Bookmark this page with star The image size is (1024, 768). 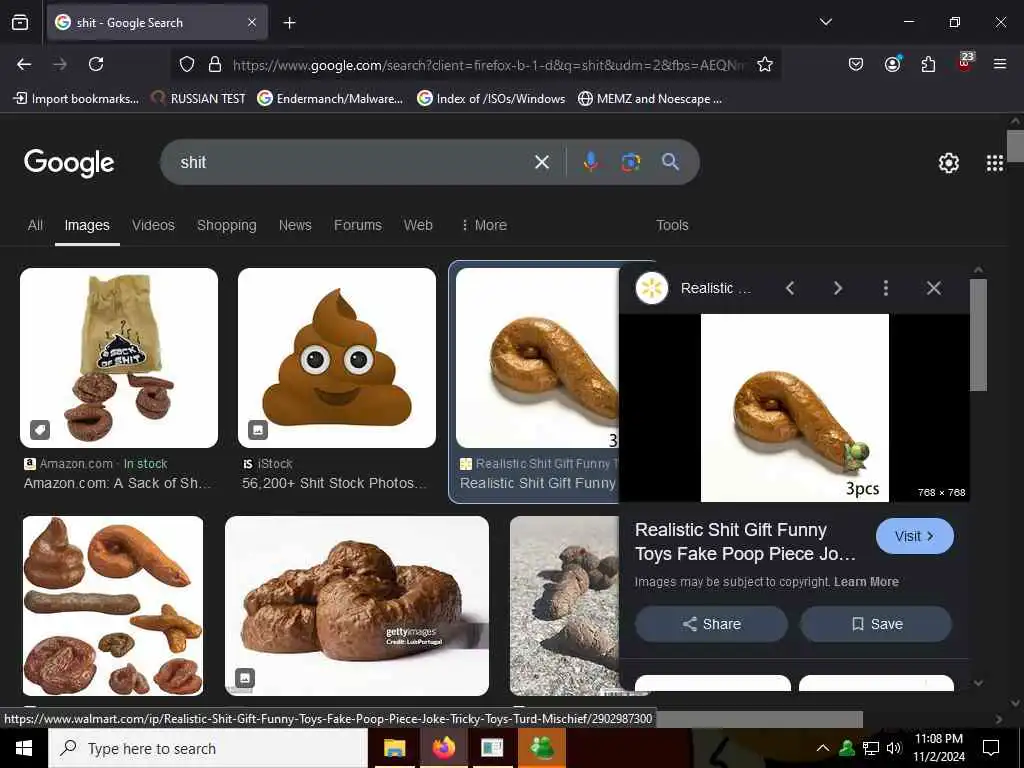click(765, 64)
